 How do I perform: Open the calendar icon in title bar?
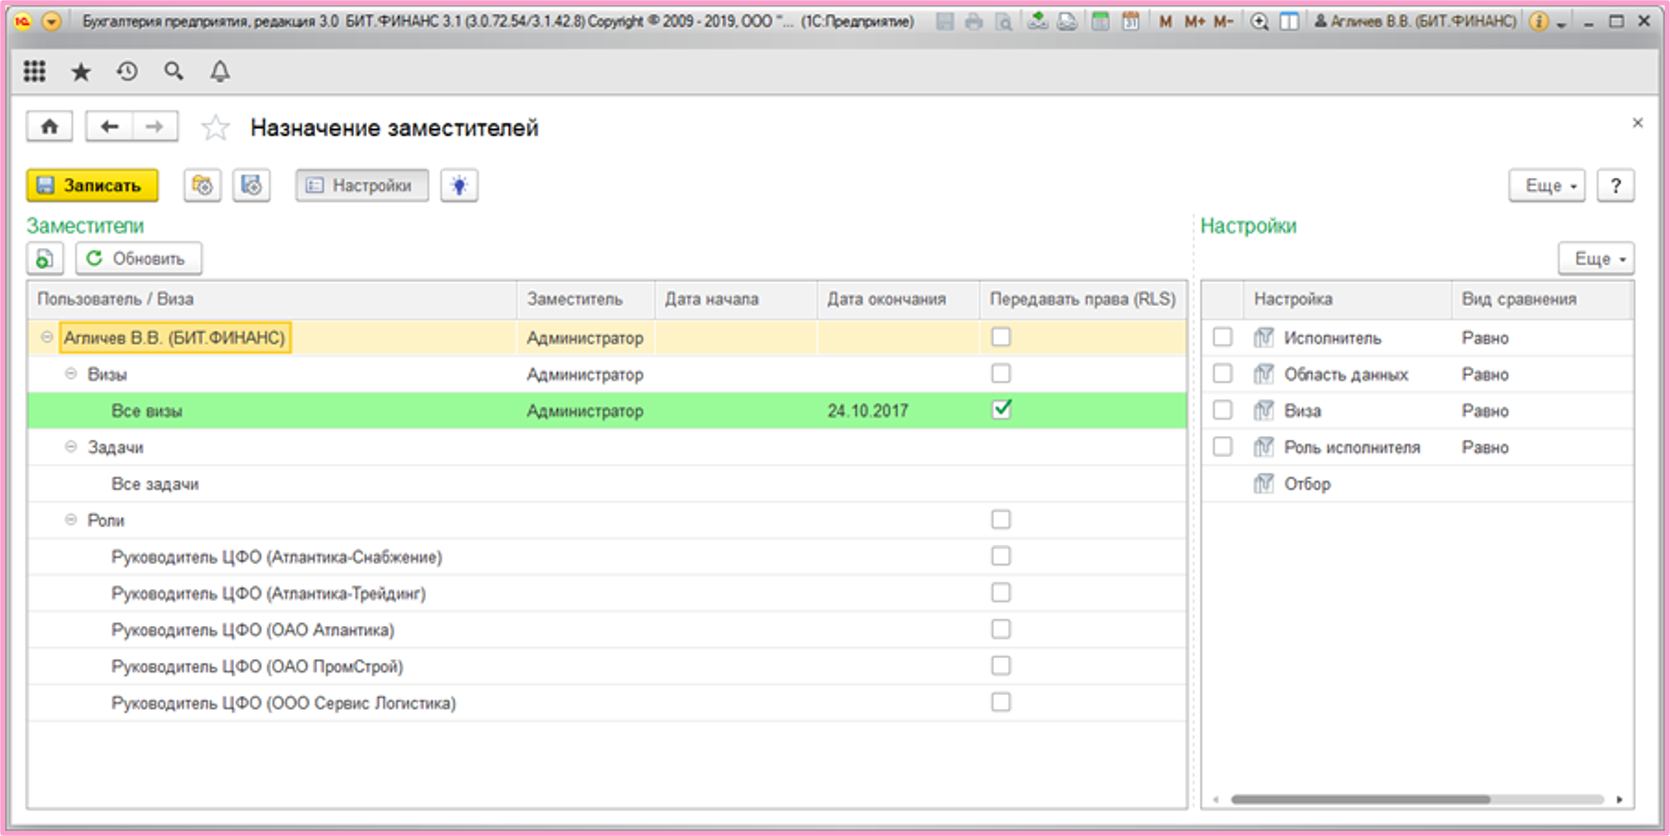1130,21
